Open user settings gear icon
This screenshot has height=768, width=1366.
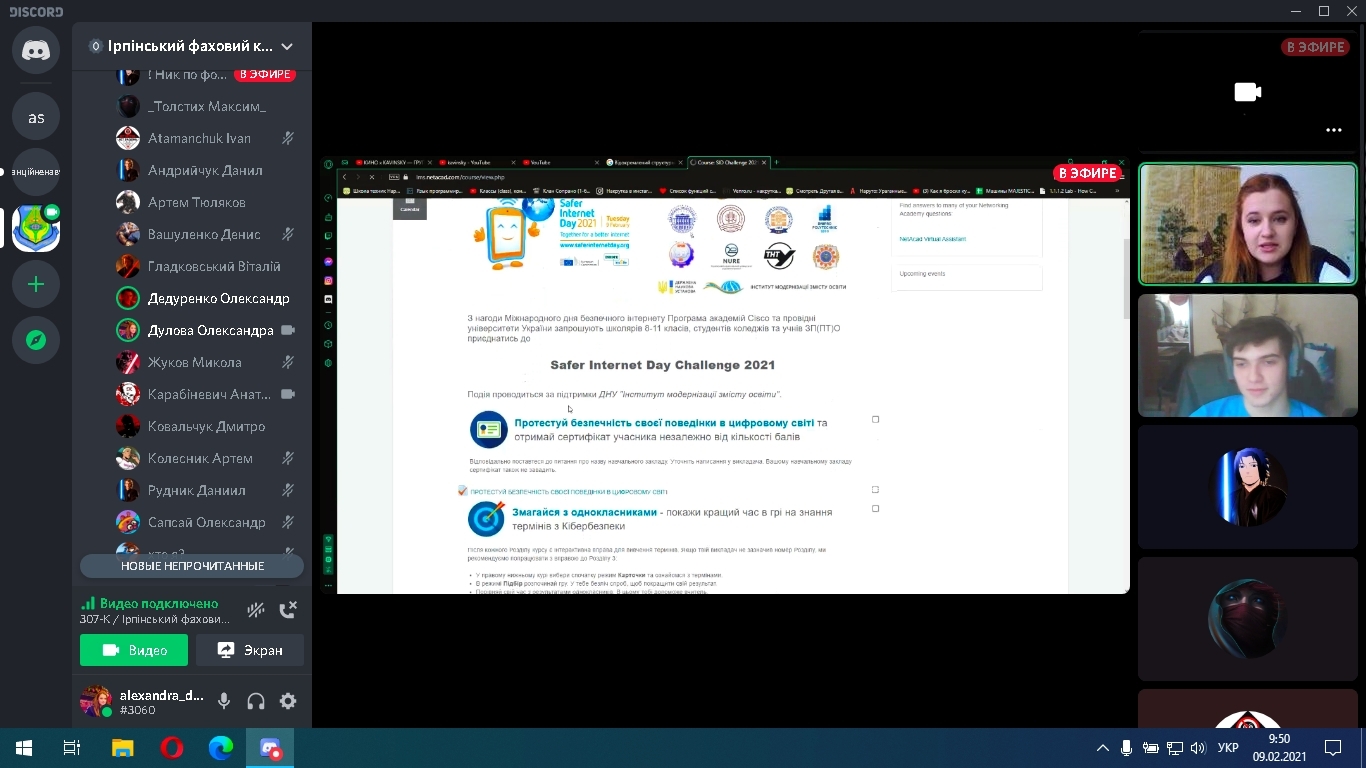click(288, 701)
